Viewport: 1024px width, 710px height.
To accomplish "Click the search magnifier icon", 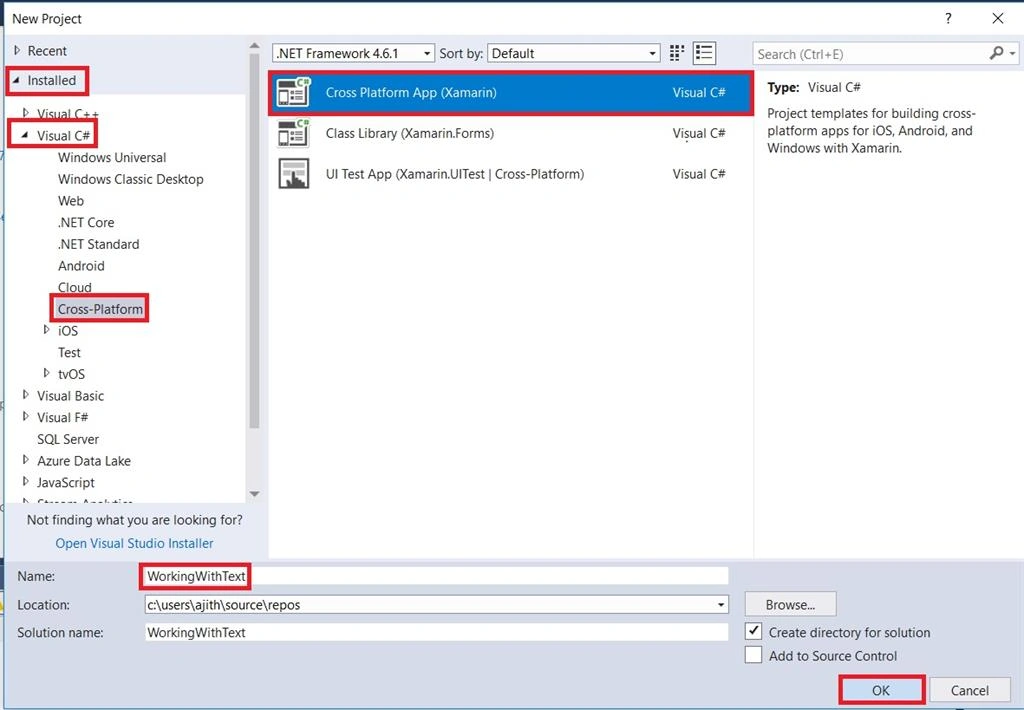I will (997, 53).
